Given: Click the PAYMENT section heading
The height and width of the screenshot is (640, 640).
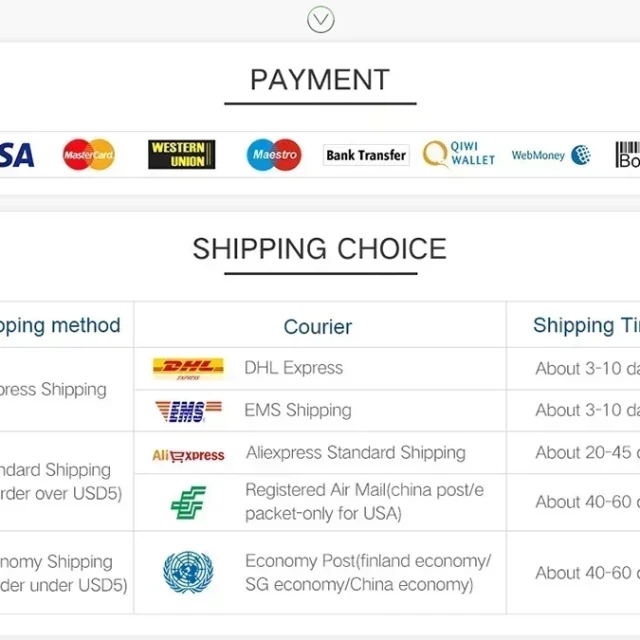Looking at the screenshot, I should tap(320, 80).
